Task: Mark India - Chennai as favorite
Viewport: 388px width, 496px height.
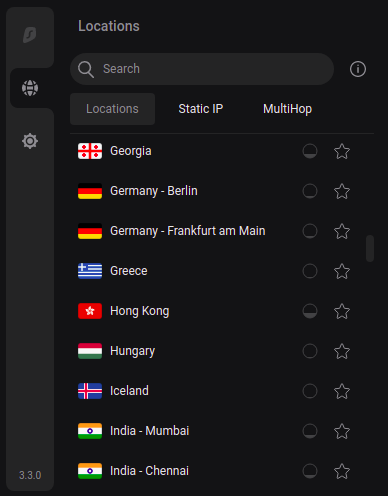Action: click(342, 471)
